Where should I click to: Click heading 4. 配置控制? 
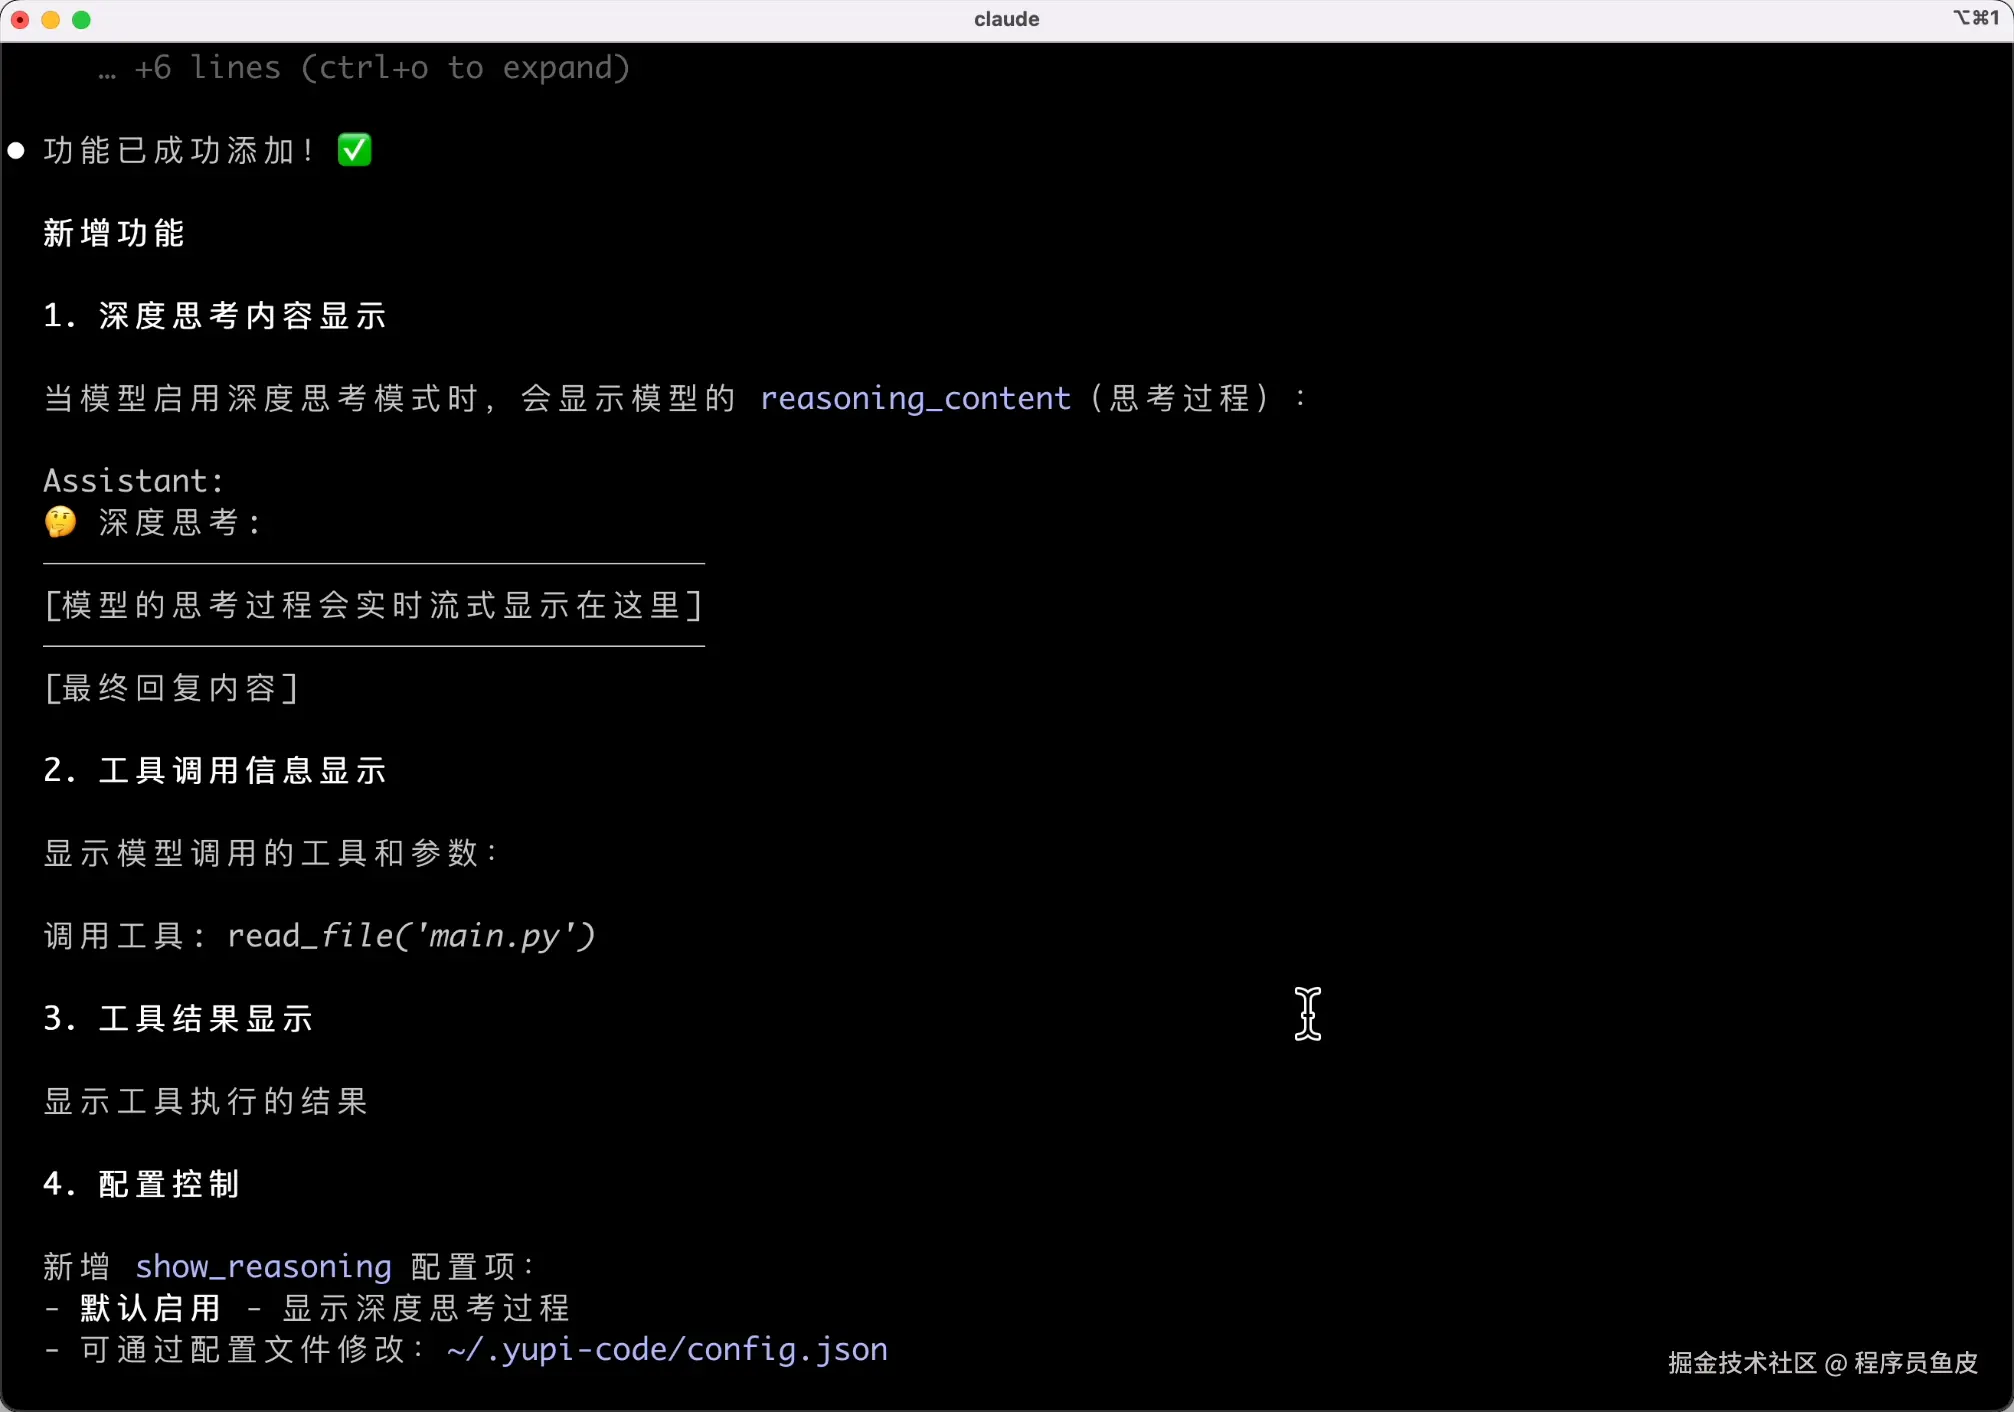[141, 1184]
